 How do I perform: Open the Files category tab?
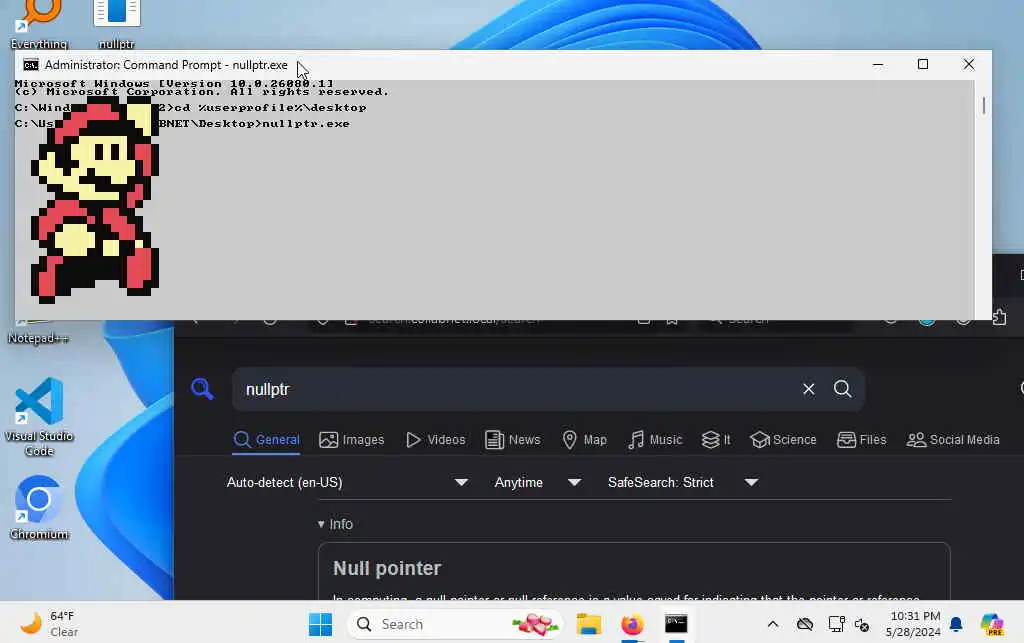click(861, 440)
